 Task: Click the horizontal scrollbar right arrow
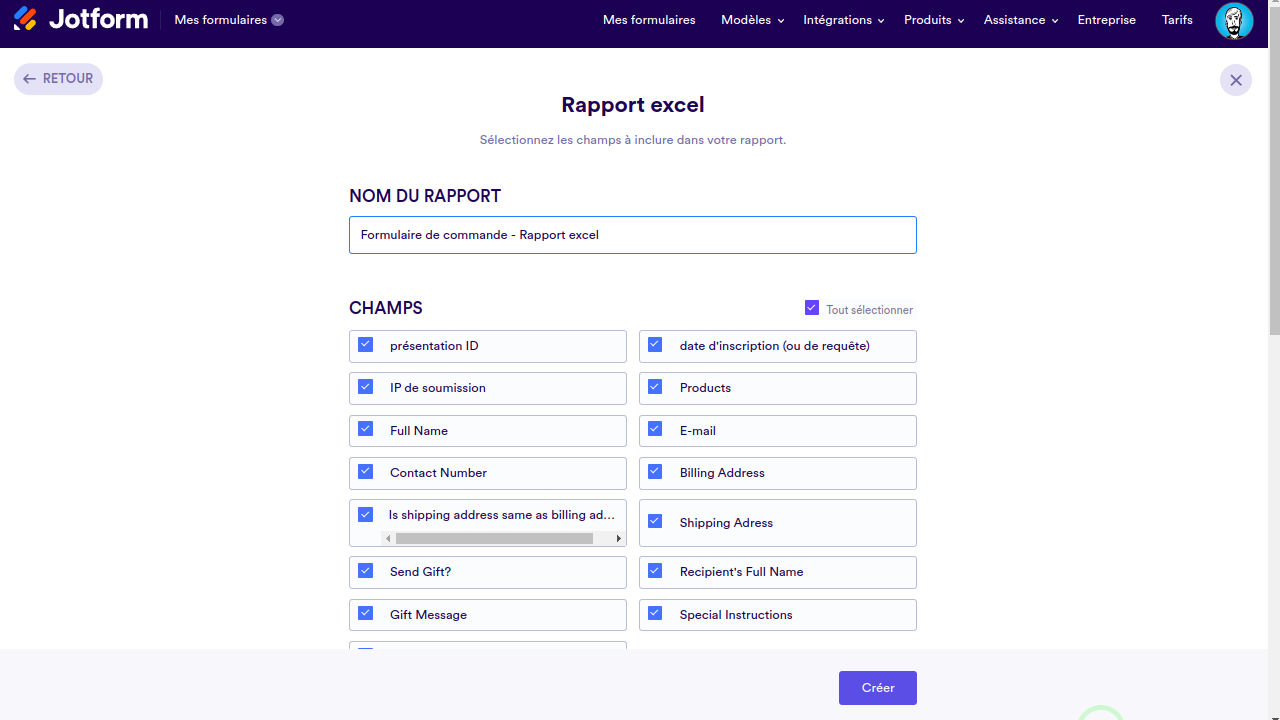[x=618, y=538]
